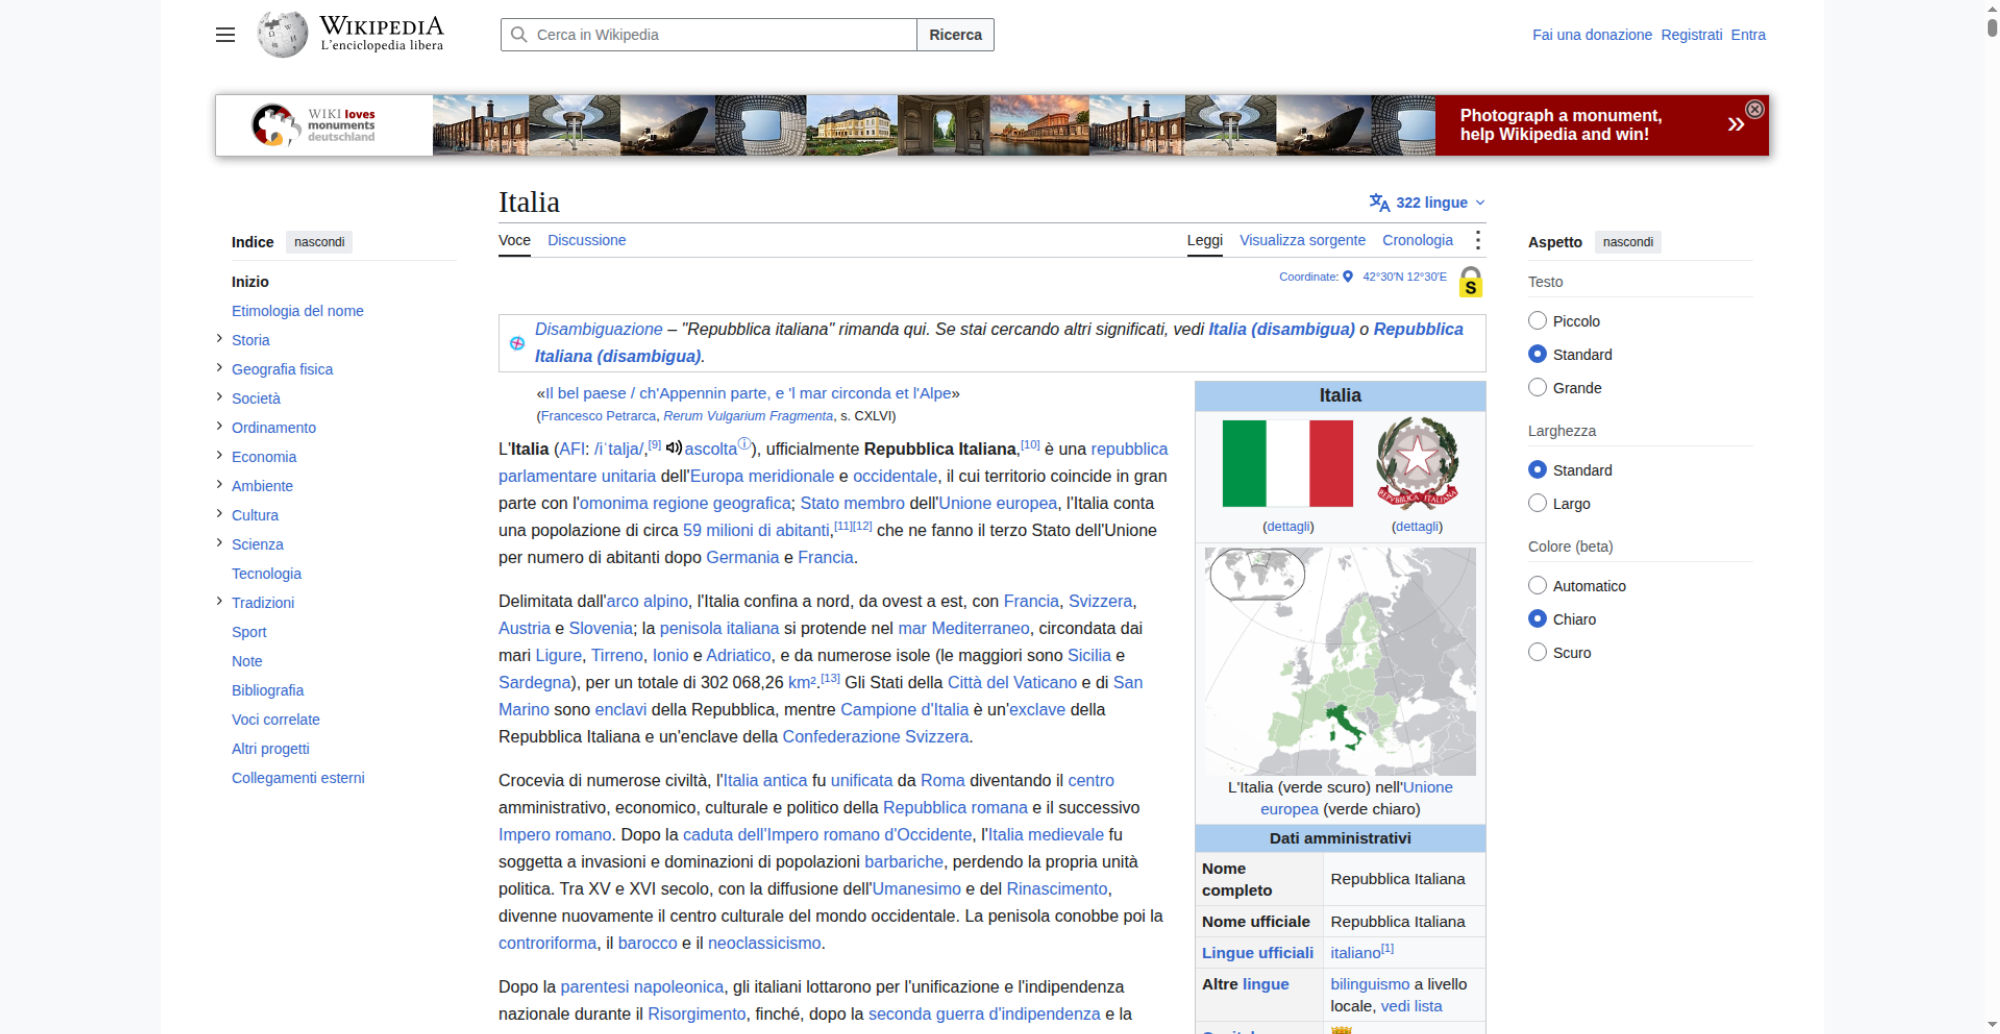This screenshot has height=1034, width=2000.
Task: Click the banner's double-arrow icon
Action: pyautogui.click(x=1735, y=124)
